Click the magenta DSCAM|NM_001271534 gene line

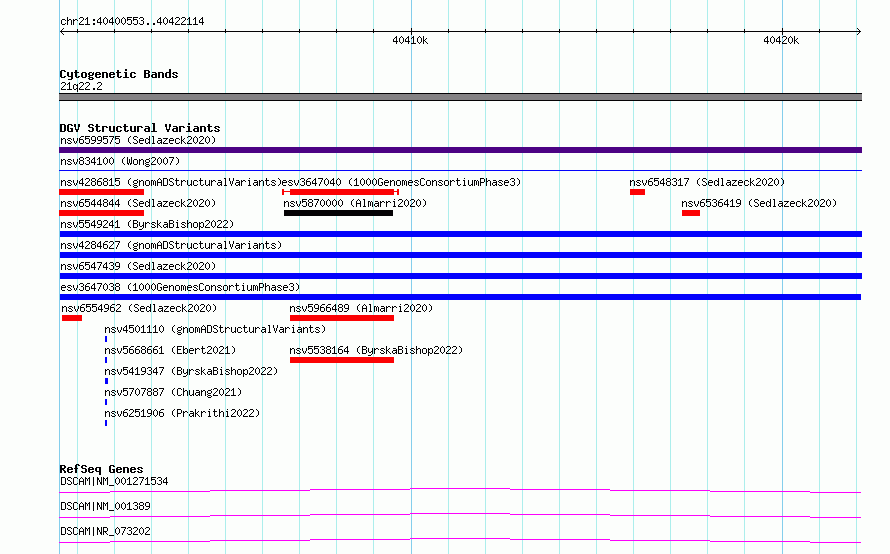coord(460,490)
